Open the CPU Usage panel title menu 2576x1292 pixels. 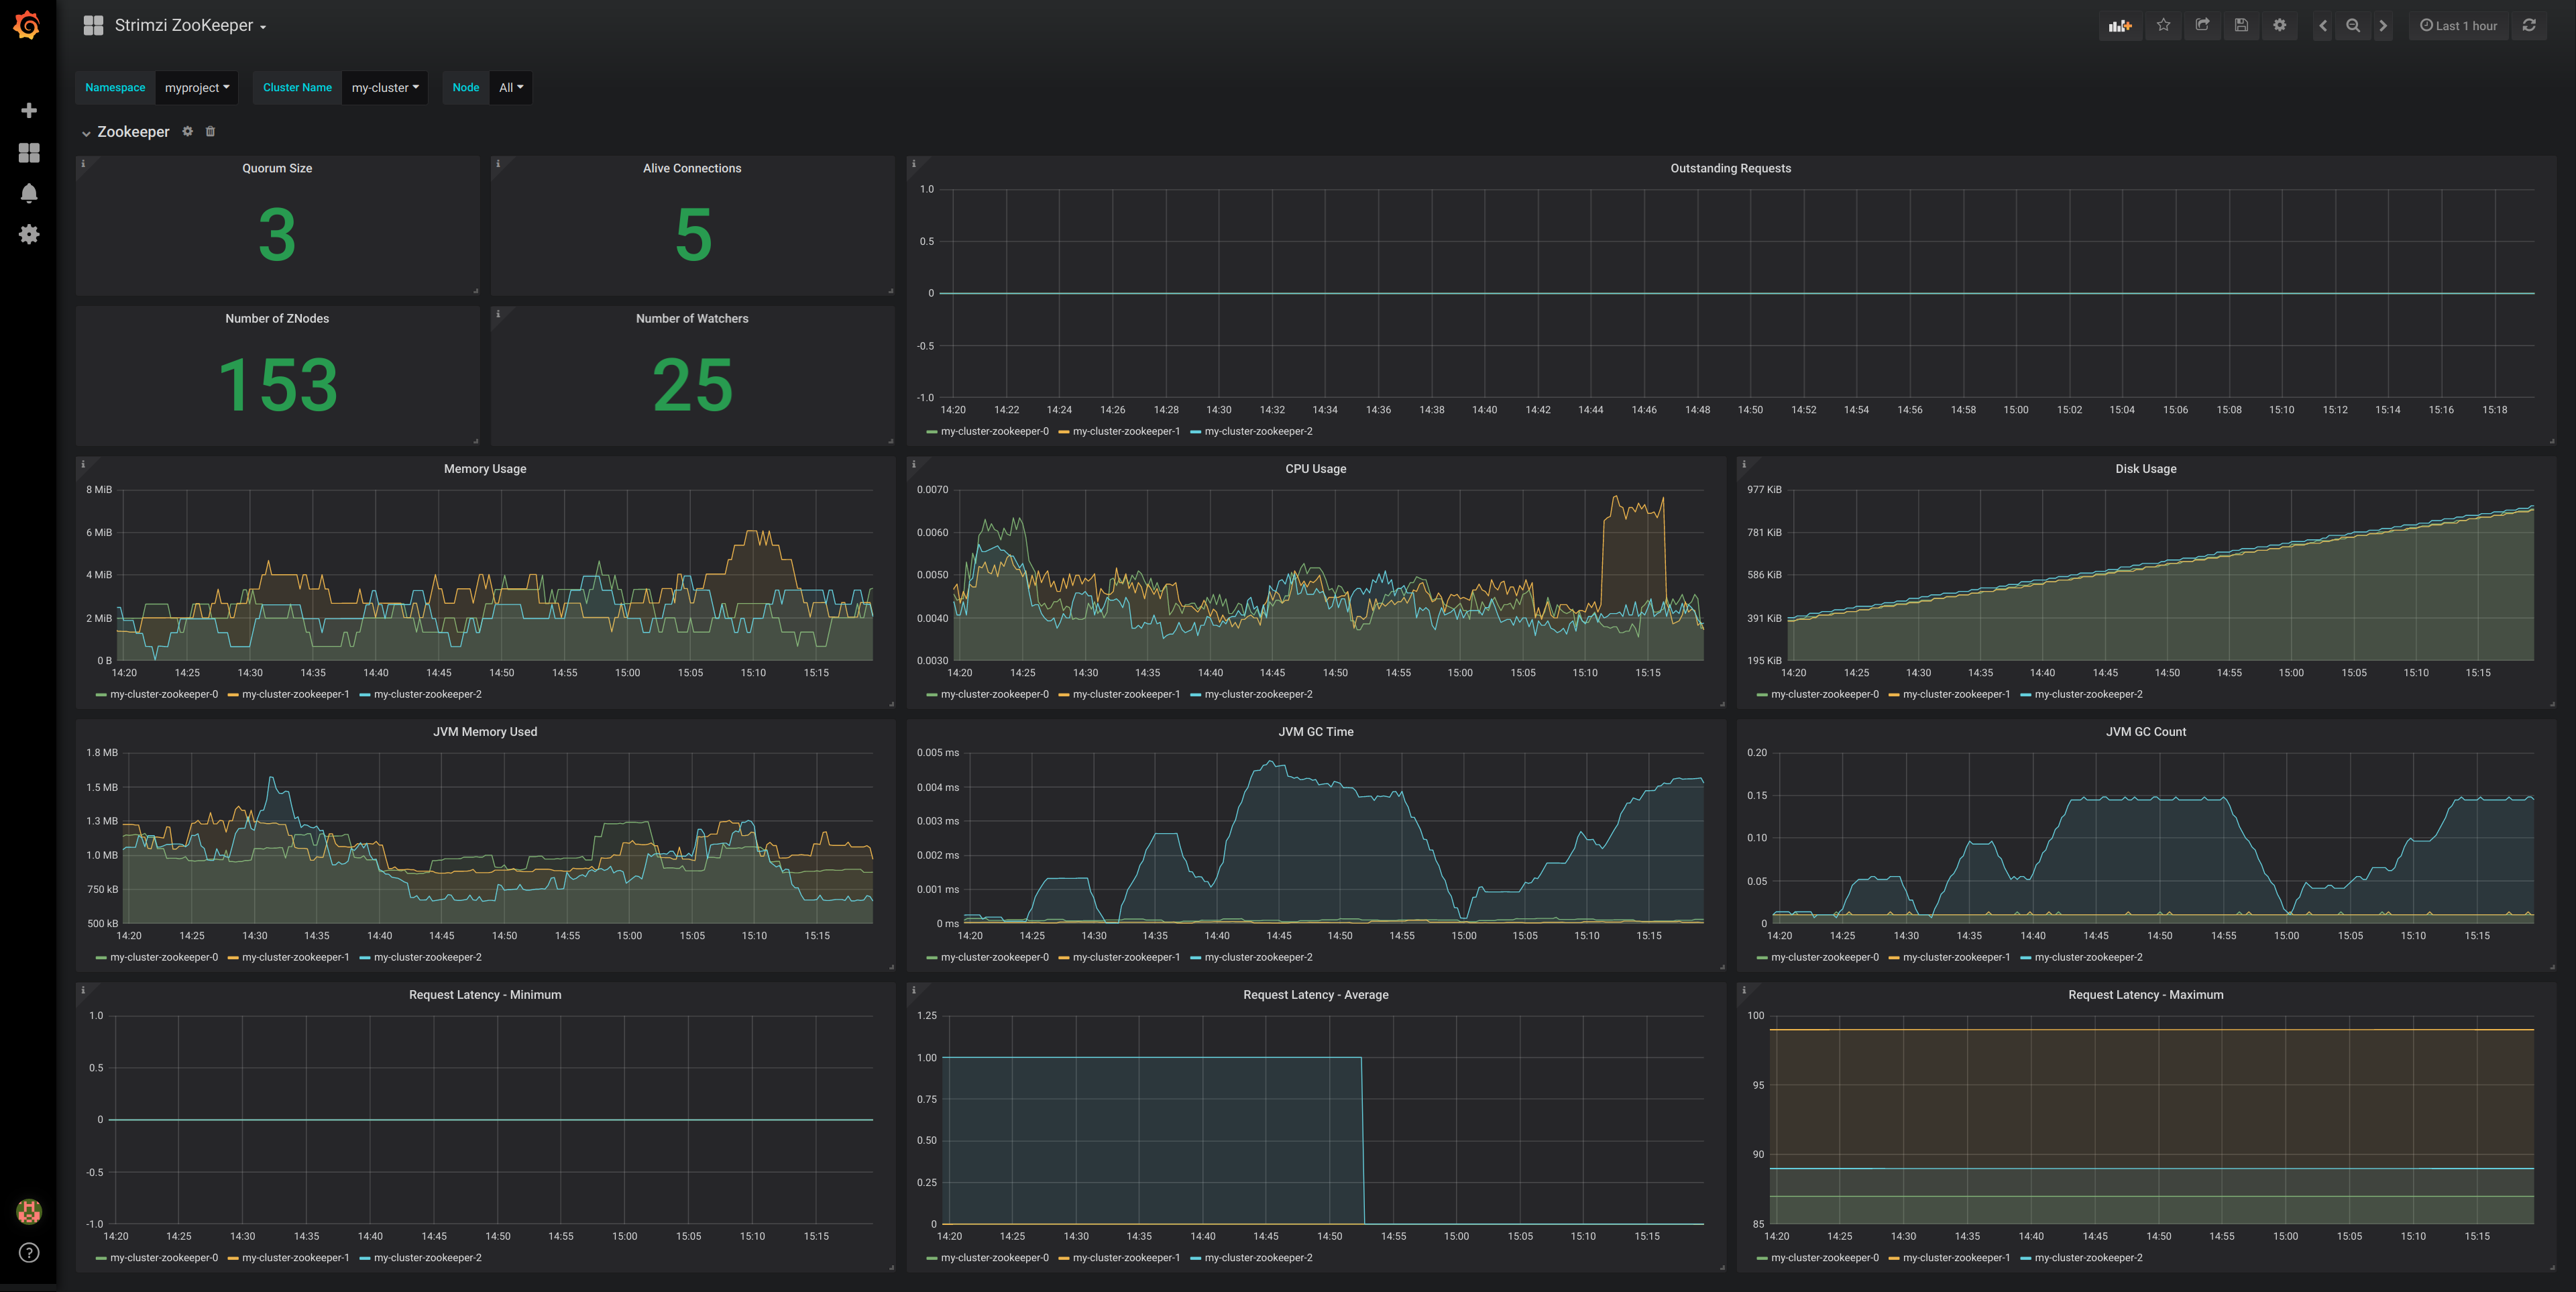click(1315, 469)
